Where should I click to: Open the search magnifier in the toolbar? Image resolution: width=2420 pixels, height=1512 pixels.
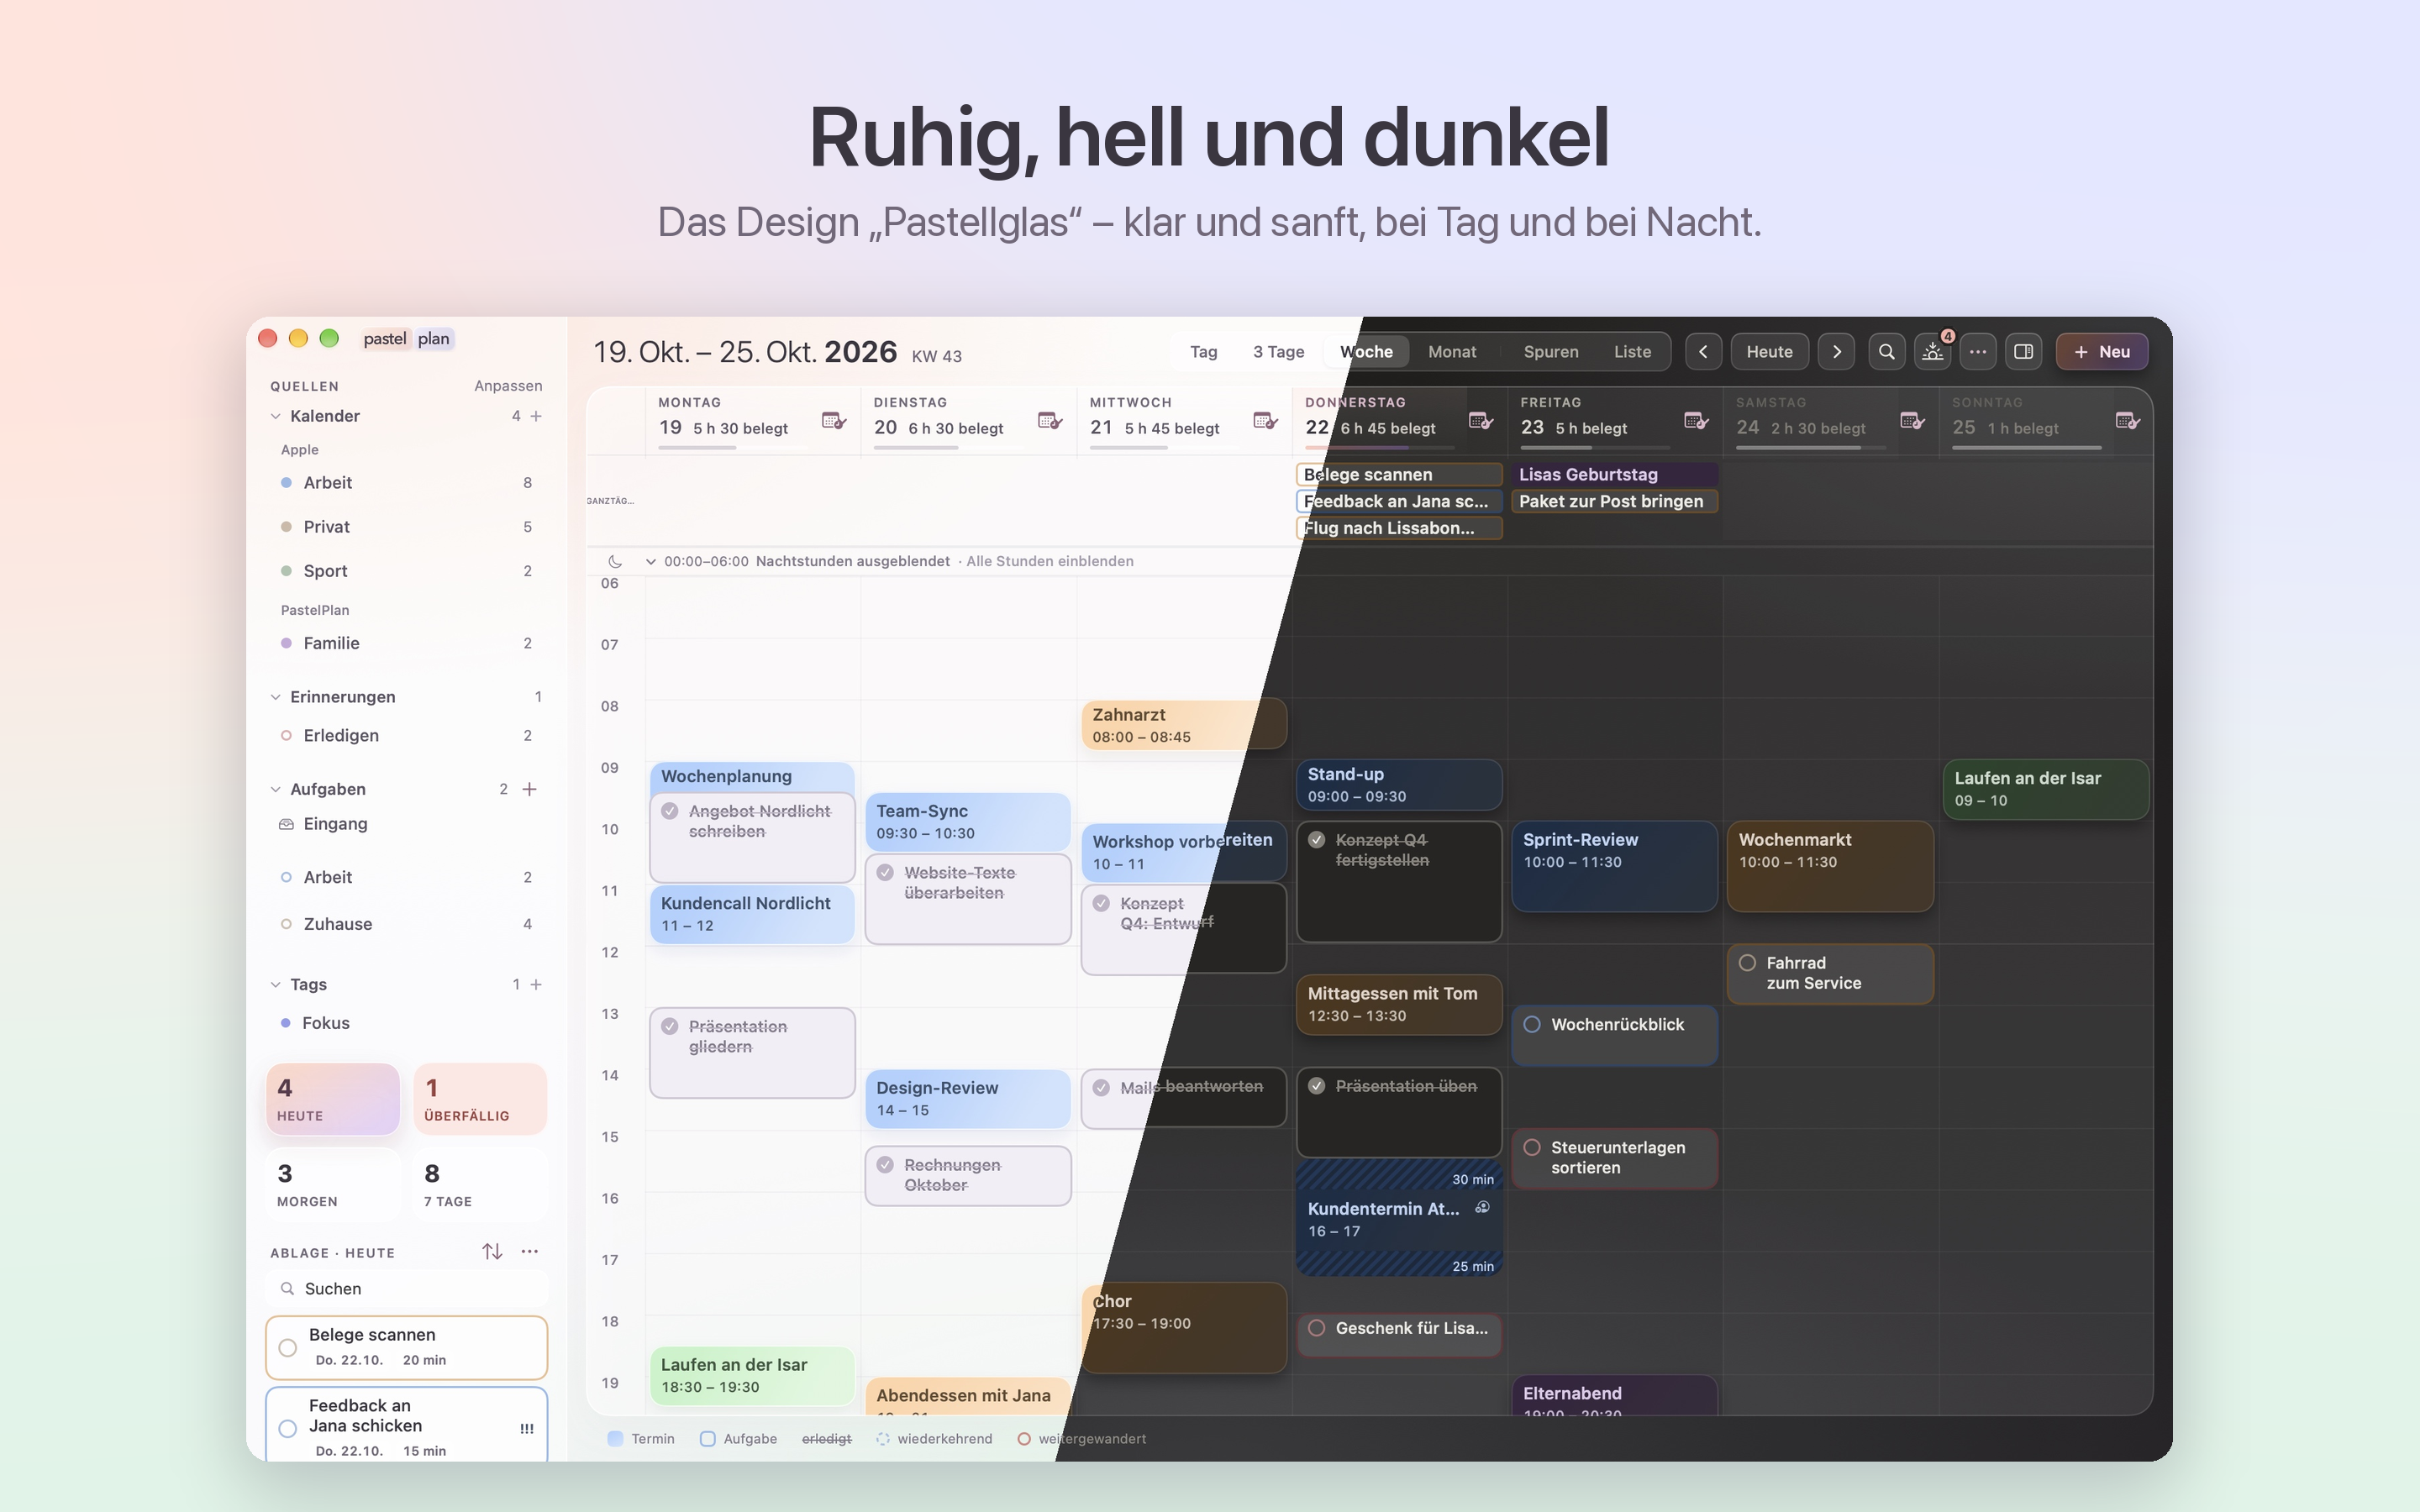click(x=1886, y=352)
